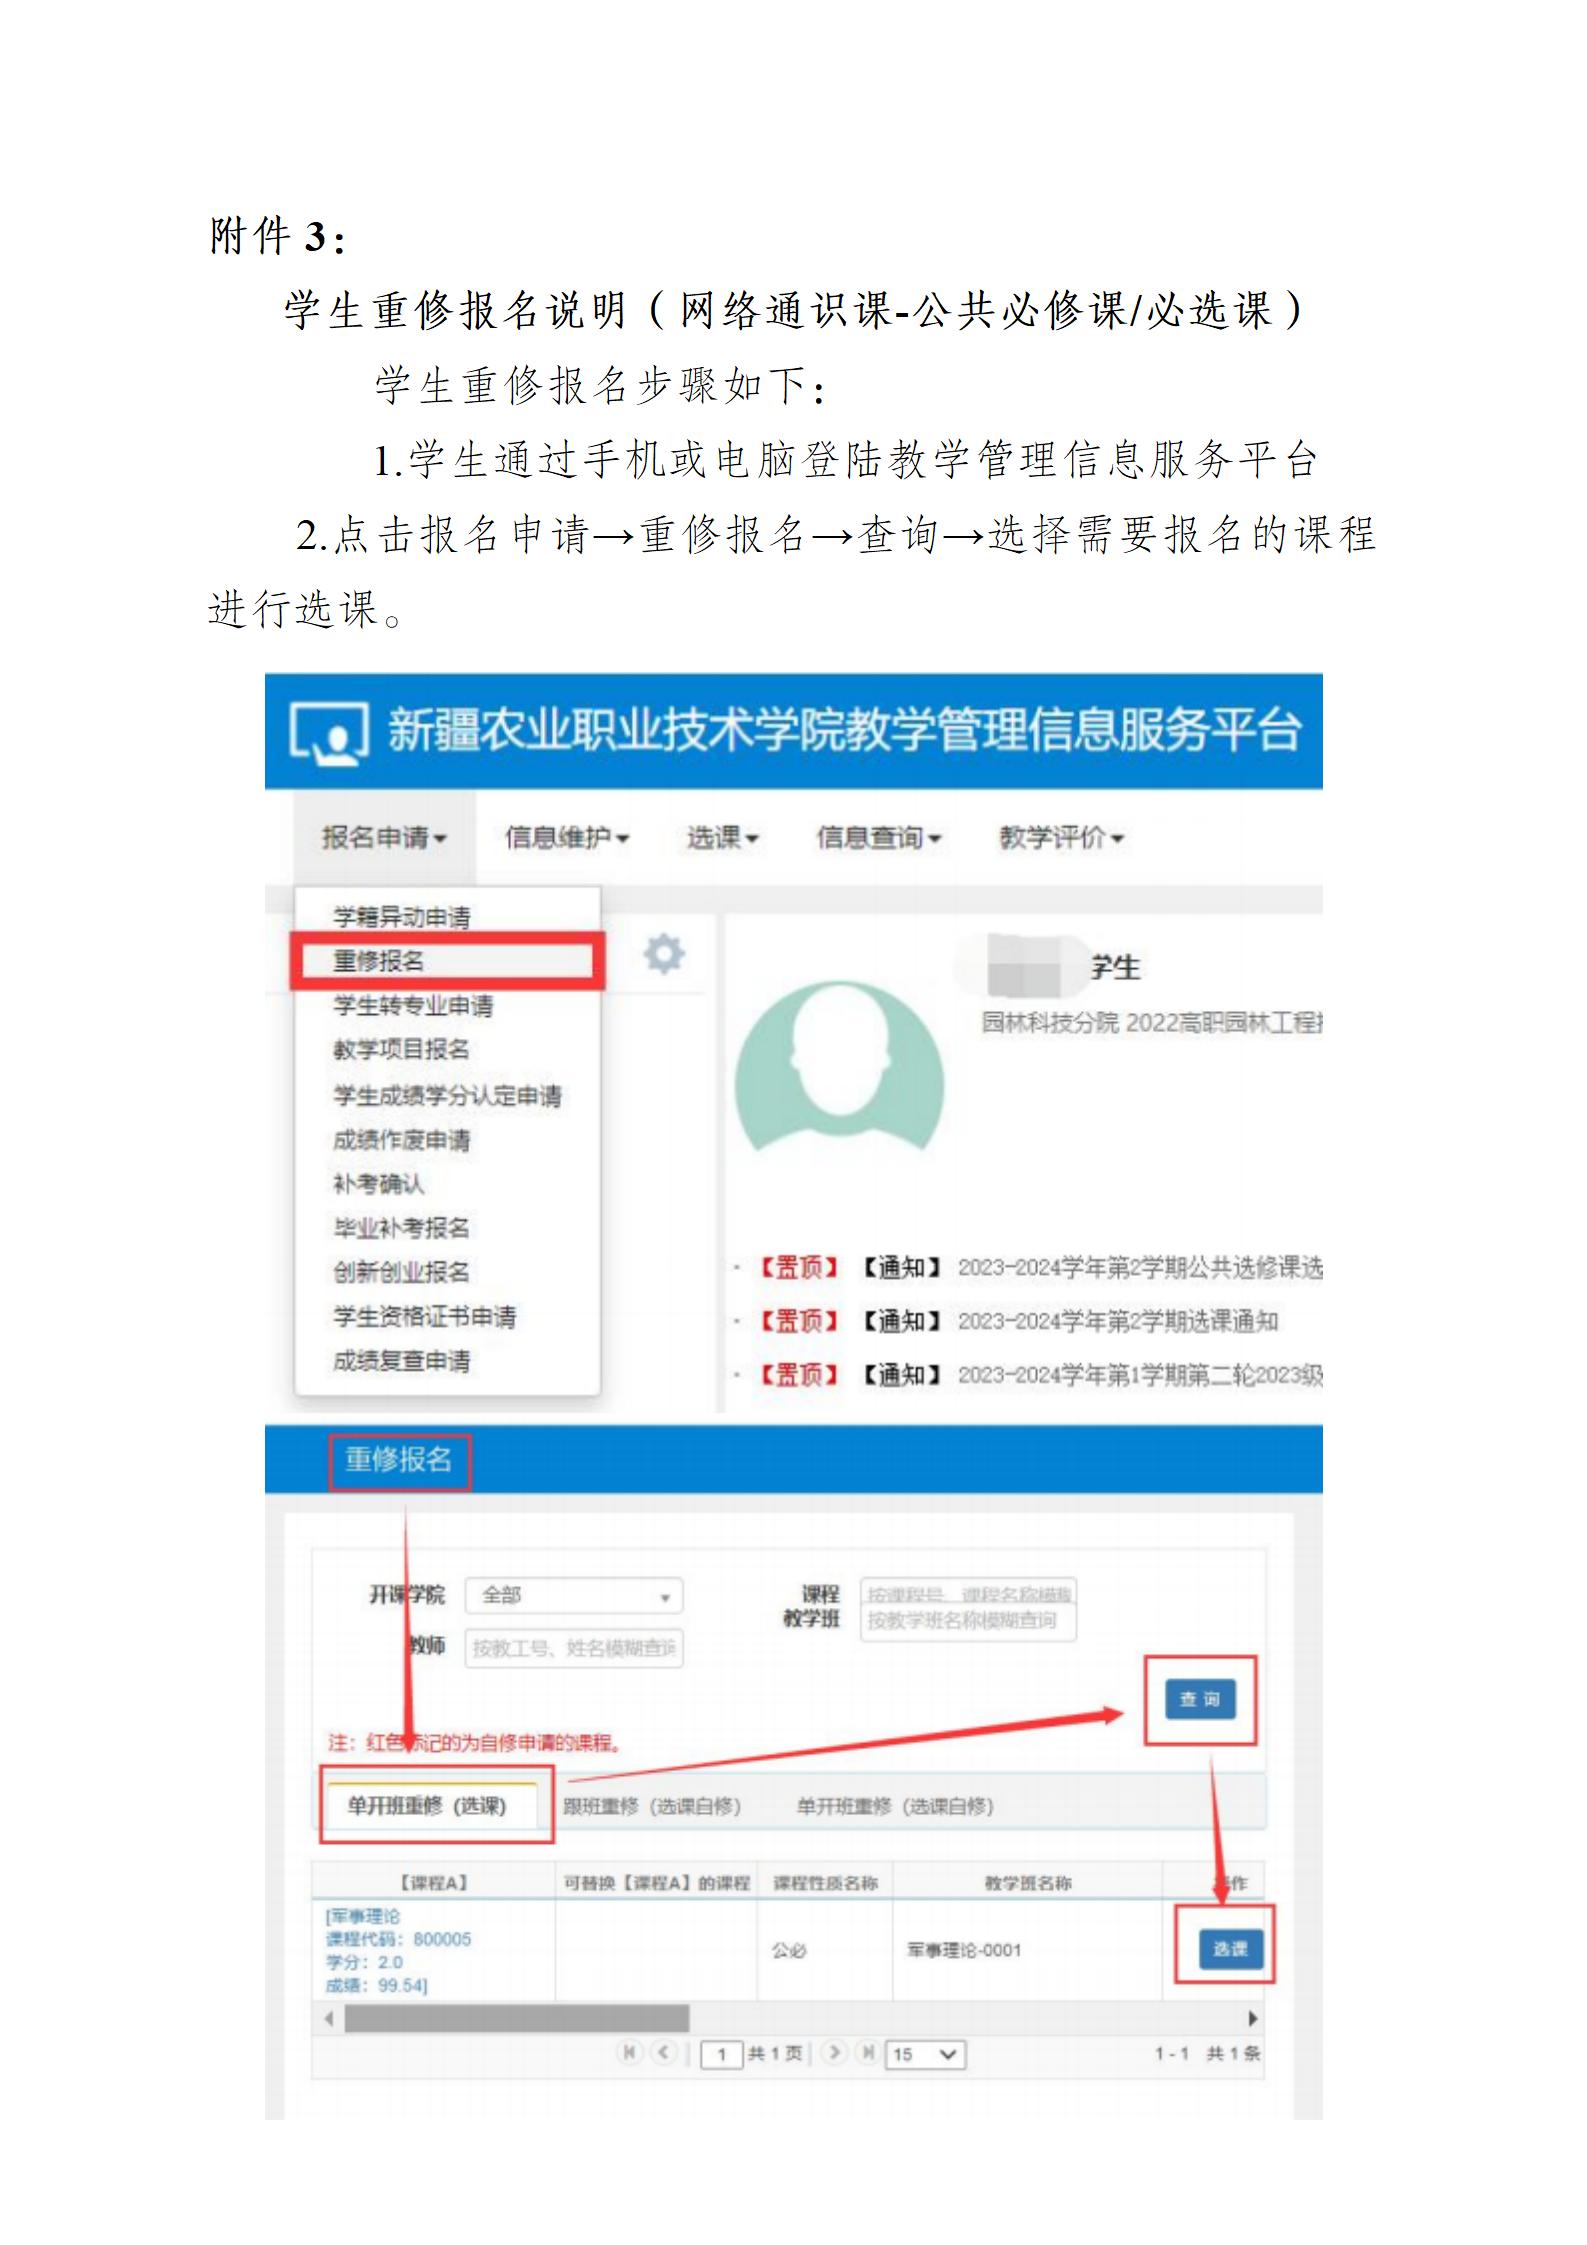Switch to 跟班重修 (选课自修) tab
Screen dimensions: 1587x2245
[x=651, y=1806]
